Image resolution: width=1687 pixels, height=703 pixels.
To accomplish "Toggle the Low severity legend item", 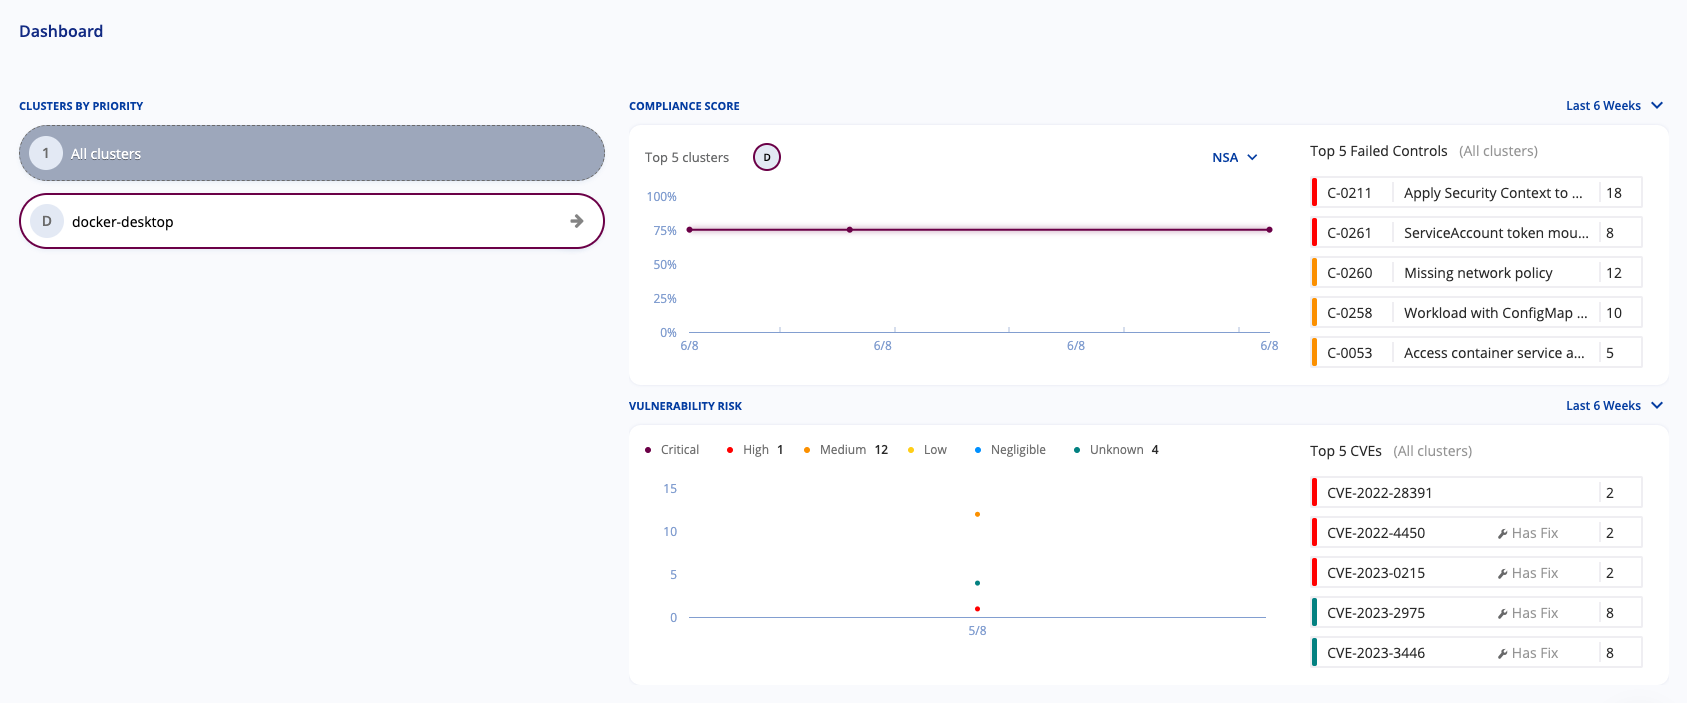I will click(x=927, y=450).
